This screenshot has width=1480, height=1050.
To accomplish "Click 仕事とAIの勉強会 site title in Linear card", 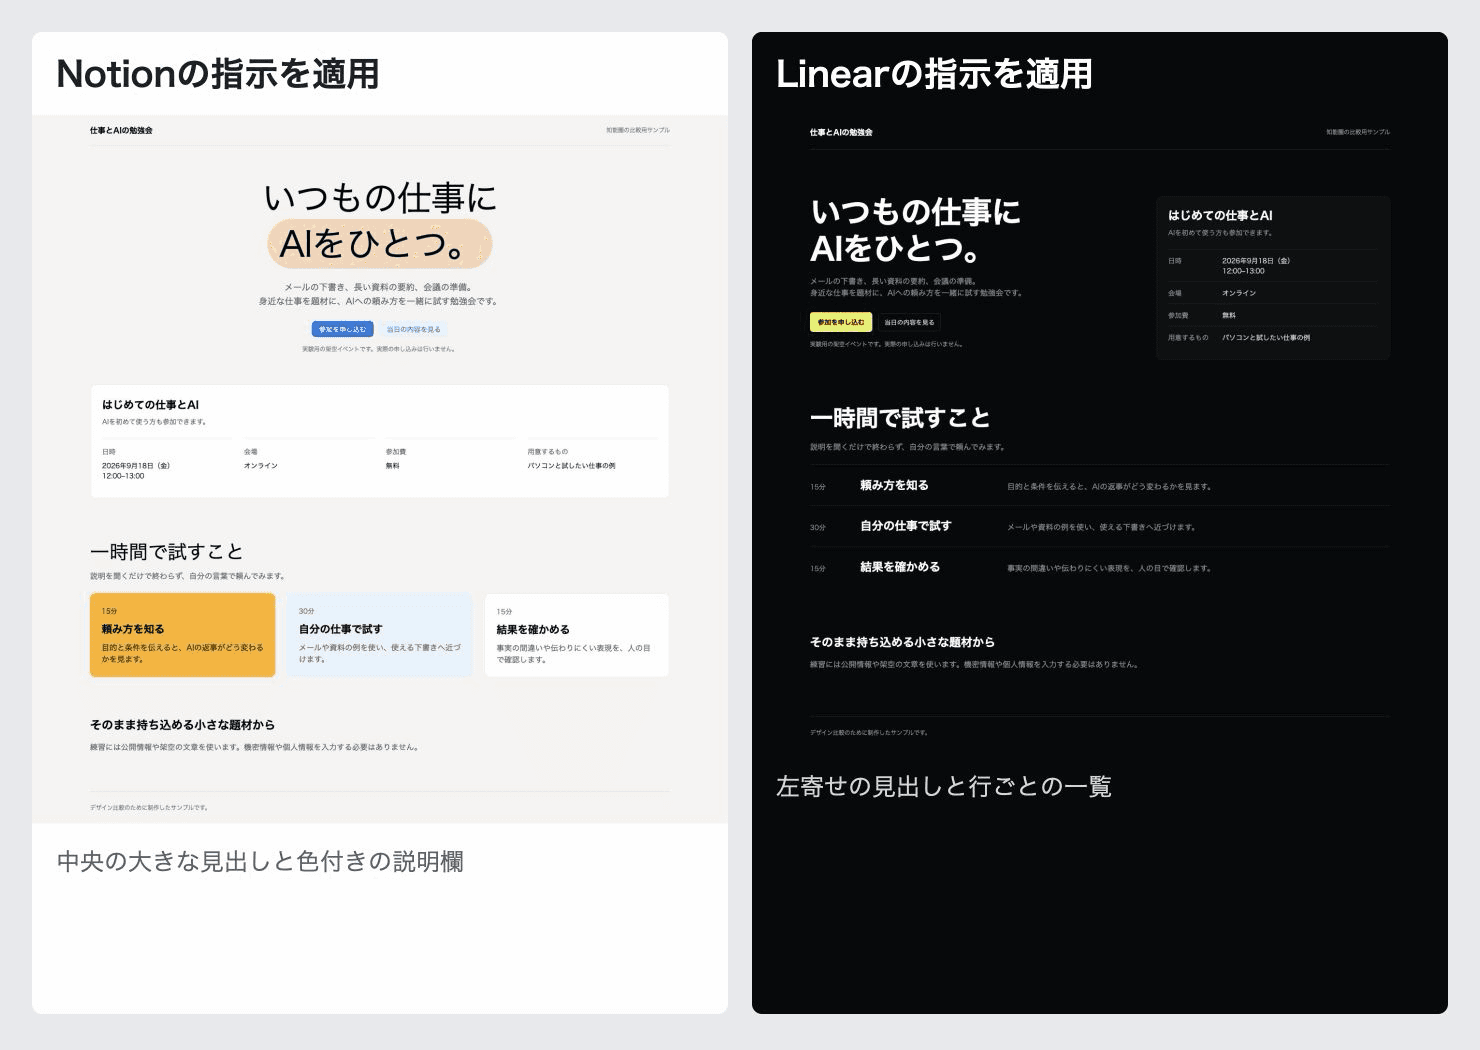I will (x=841, y=132).
